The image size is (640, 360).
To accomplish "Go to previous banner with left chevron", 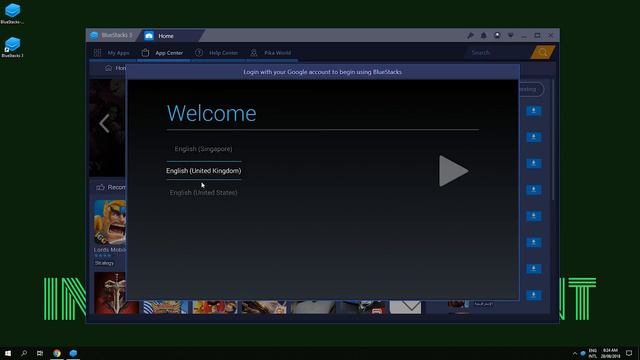I will click(x=104, y=123).
